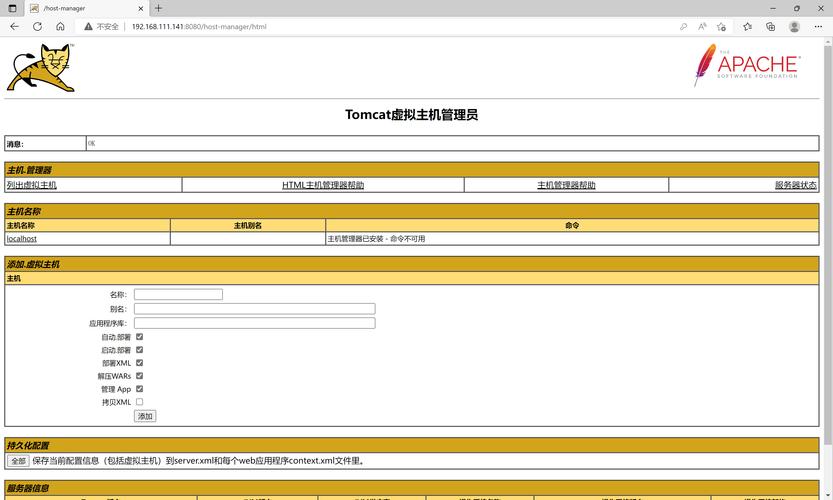833x500 pixels.
Task: Open the browser profile avatar
Action: click(794, 27)
